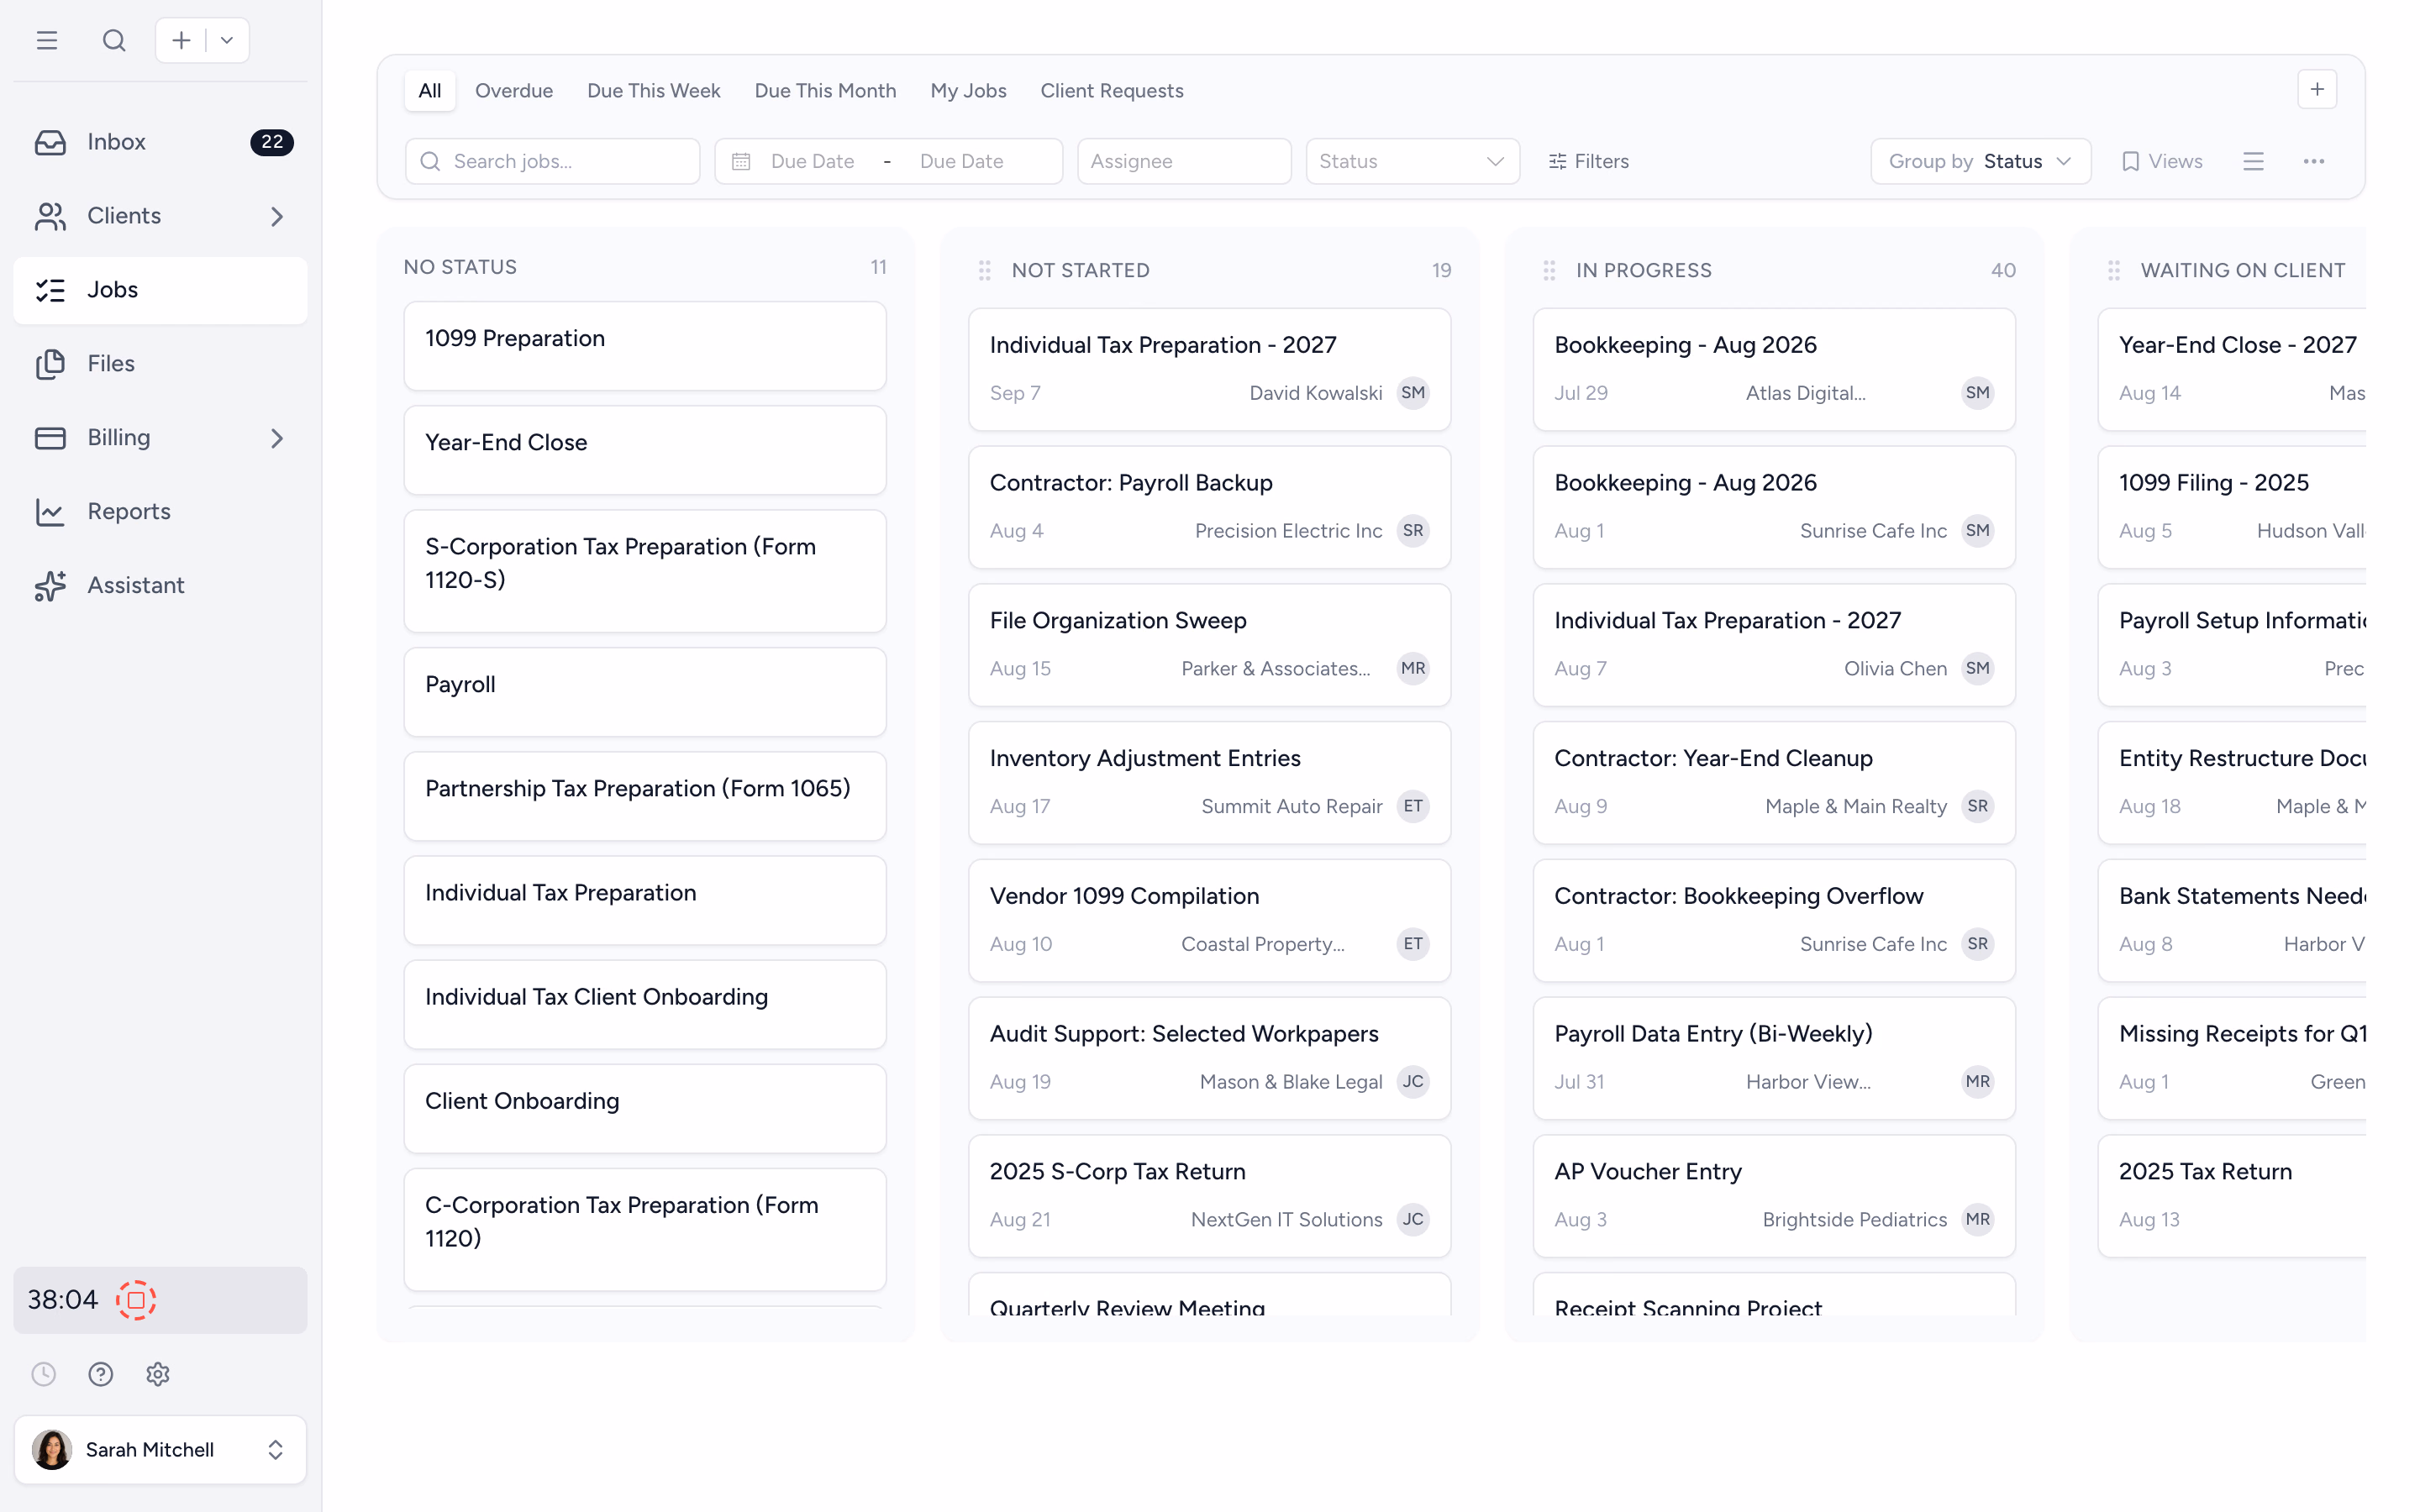
Task: Open help question-mark icon
Action: 101,1374
